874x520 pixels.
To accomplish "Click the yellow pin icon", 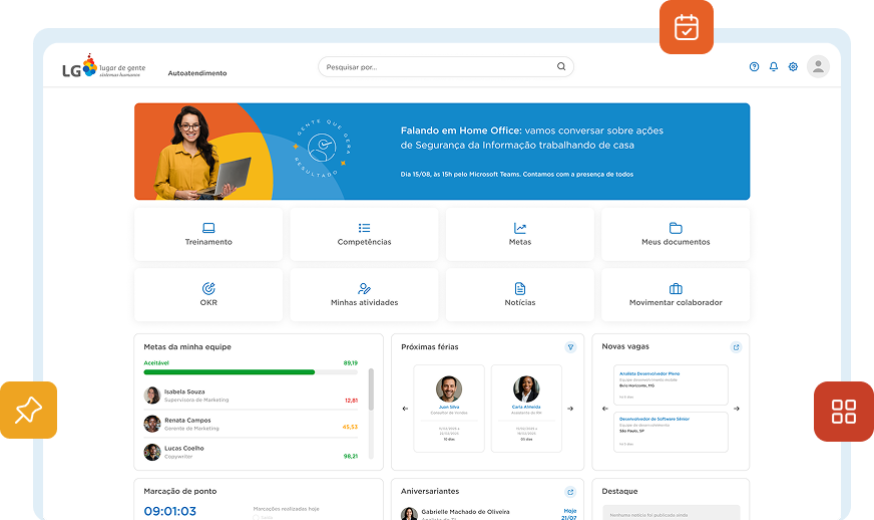I will pos(28,410).
